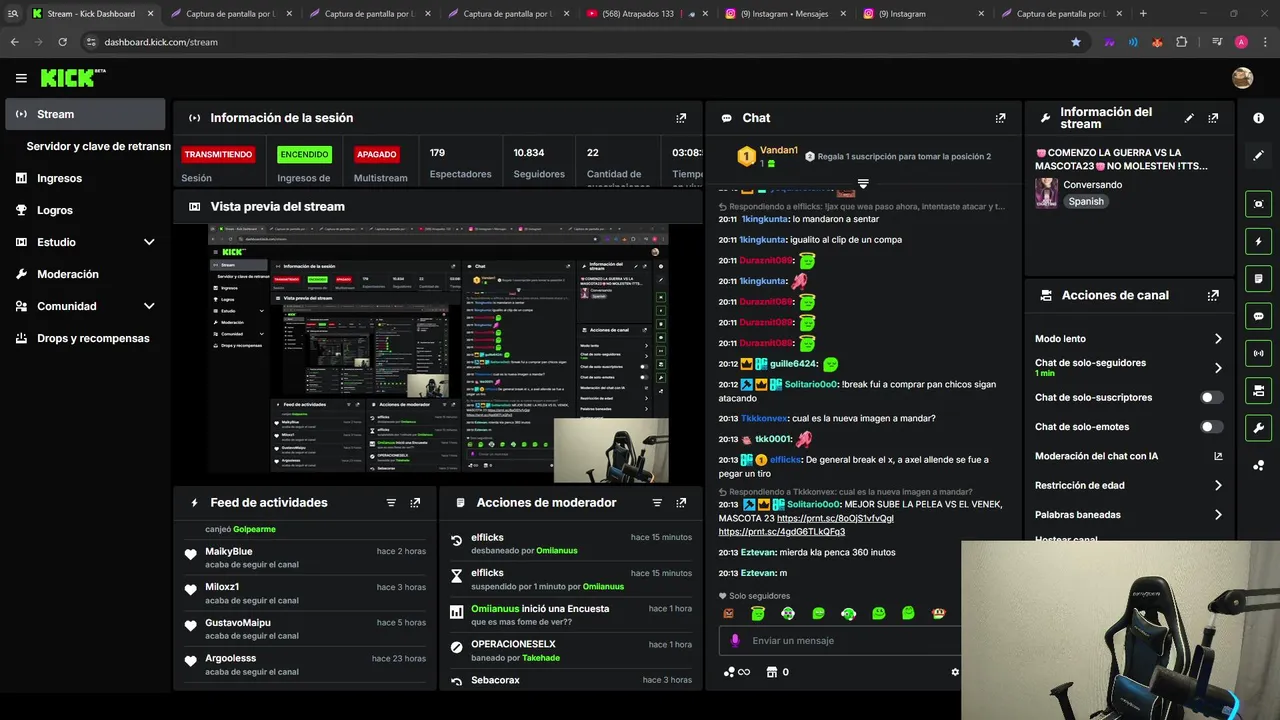Click username guille6424 in chat

pyautogui.click(x=792, y=364)
